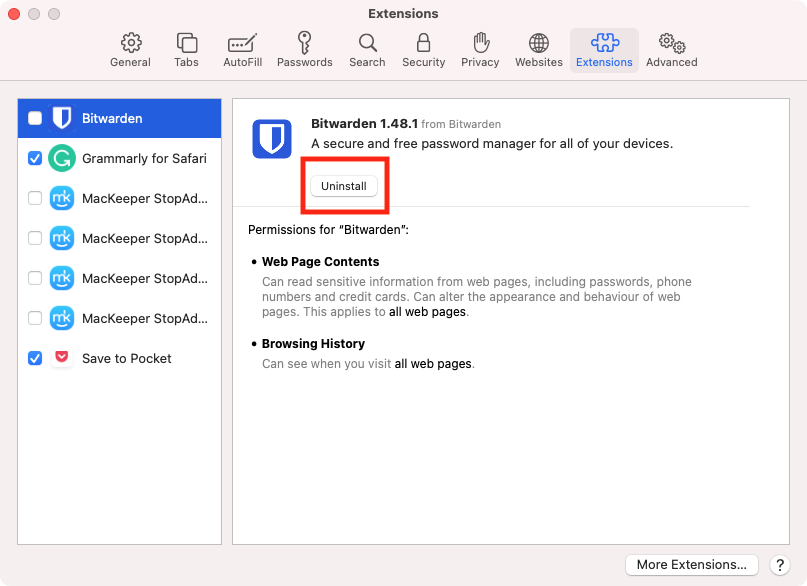The width and height of the screenshot is (807, 586).
Task: Open the Tabs preferences icon
Action: pos(186,43)
